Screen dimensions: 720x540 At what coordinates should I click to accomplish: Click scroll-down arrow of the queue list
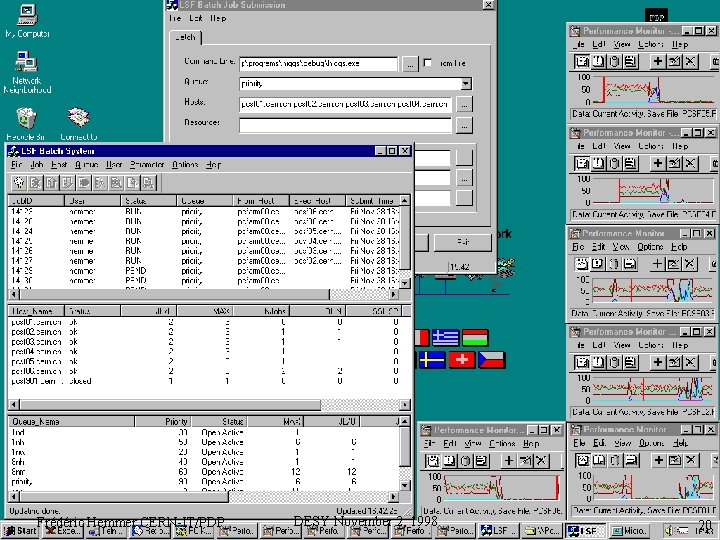pyautogui.click(x=405, y=485)
